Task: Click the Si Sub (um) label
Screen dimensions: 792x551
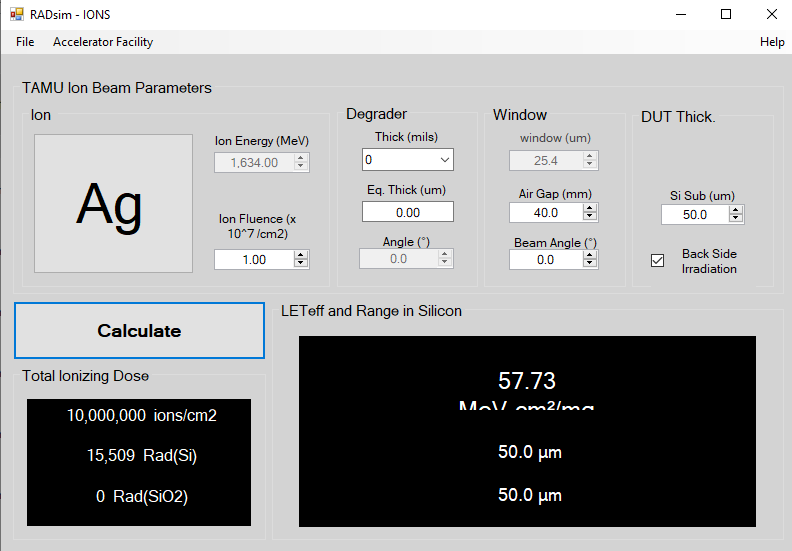Action: [702, 195]
